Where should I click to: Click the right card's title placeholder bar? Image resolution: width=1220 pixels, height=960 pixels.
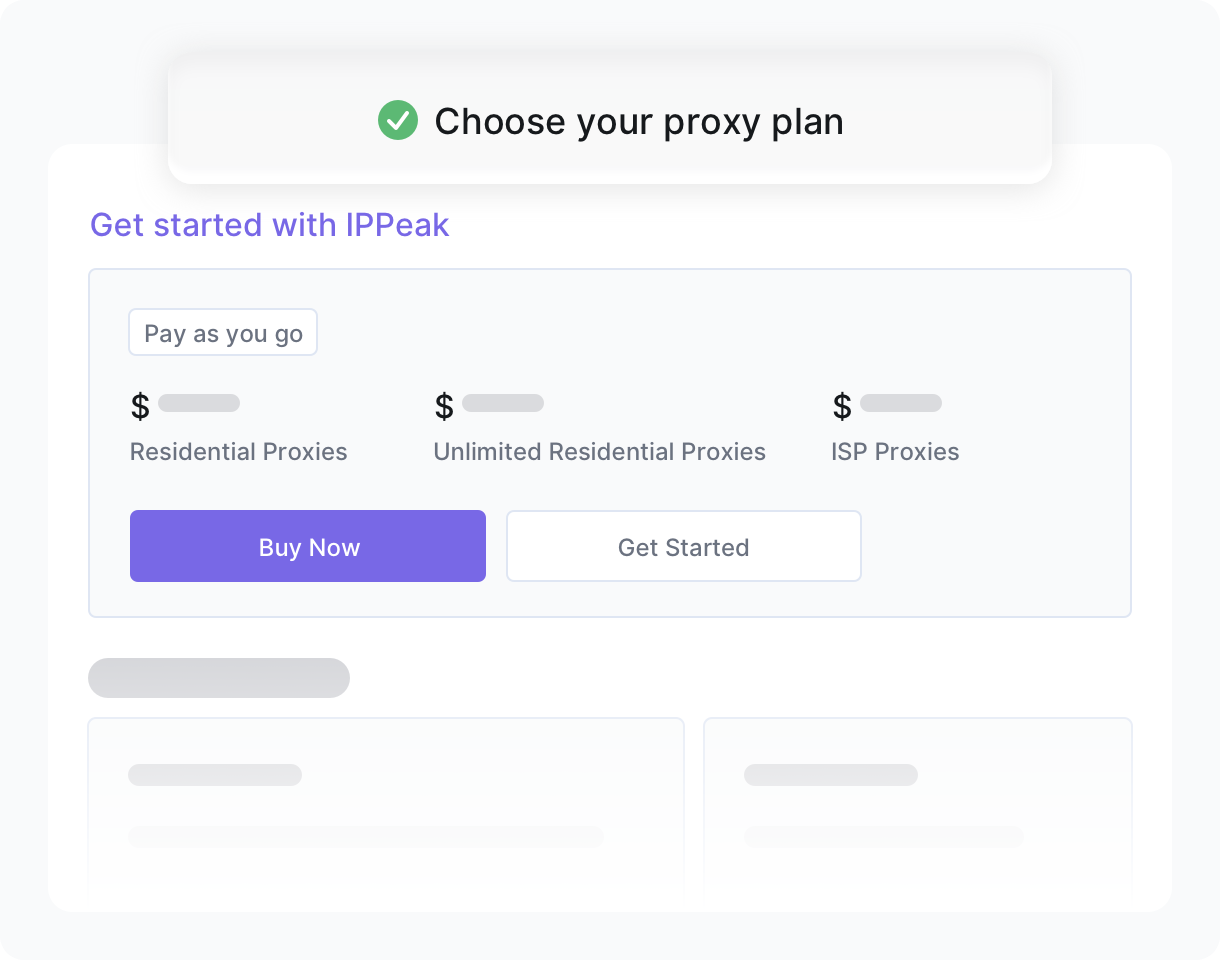(831, 775)
